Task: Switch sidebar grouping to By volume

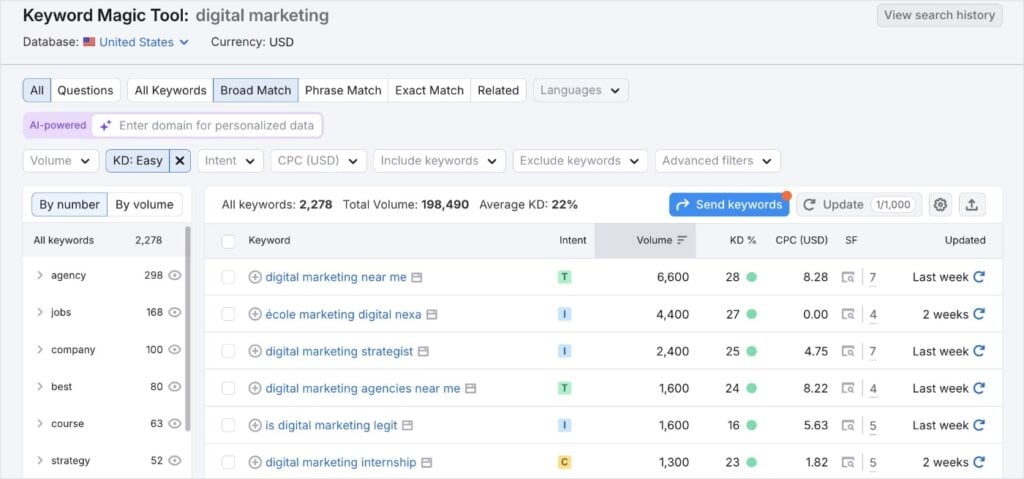Action: point(144,205)
